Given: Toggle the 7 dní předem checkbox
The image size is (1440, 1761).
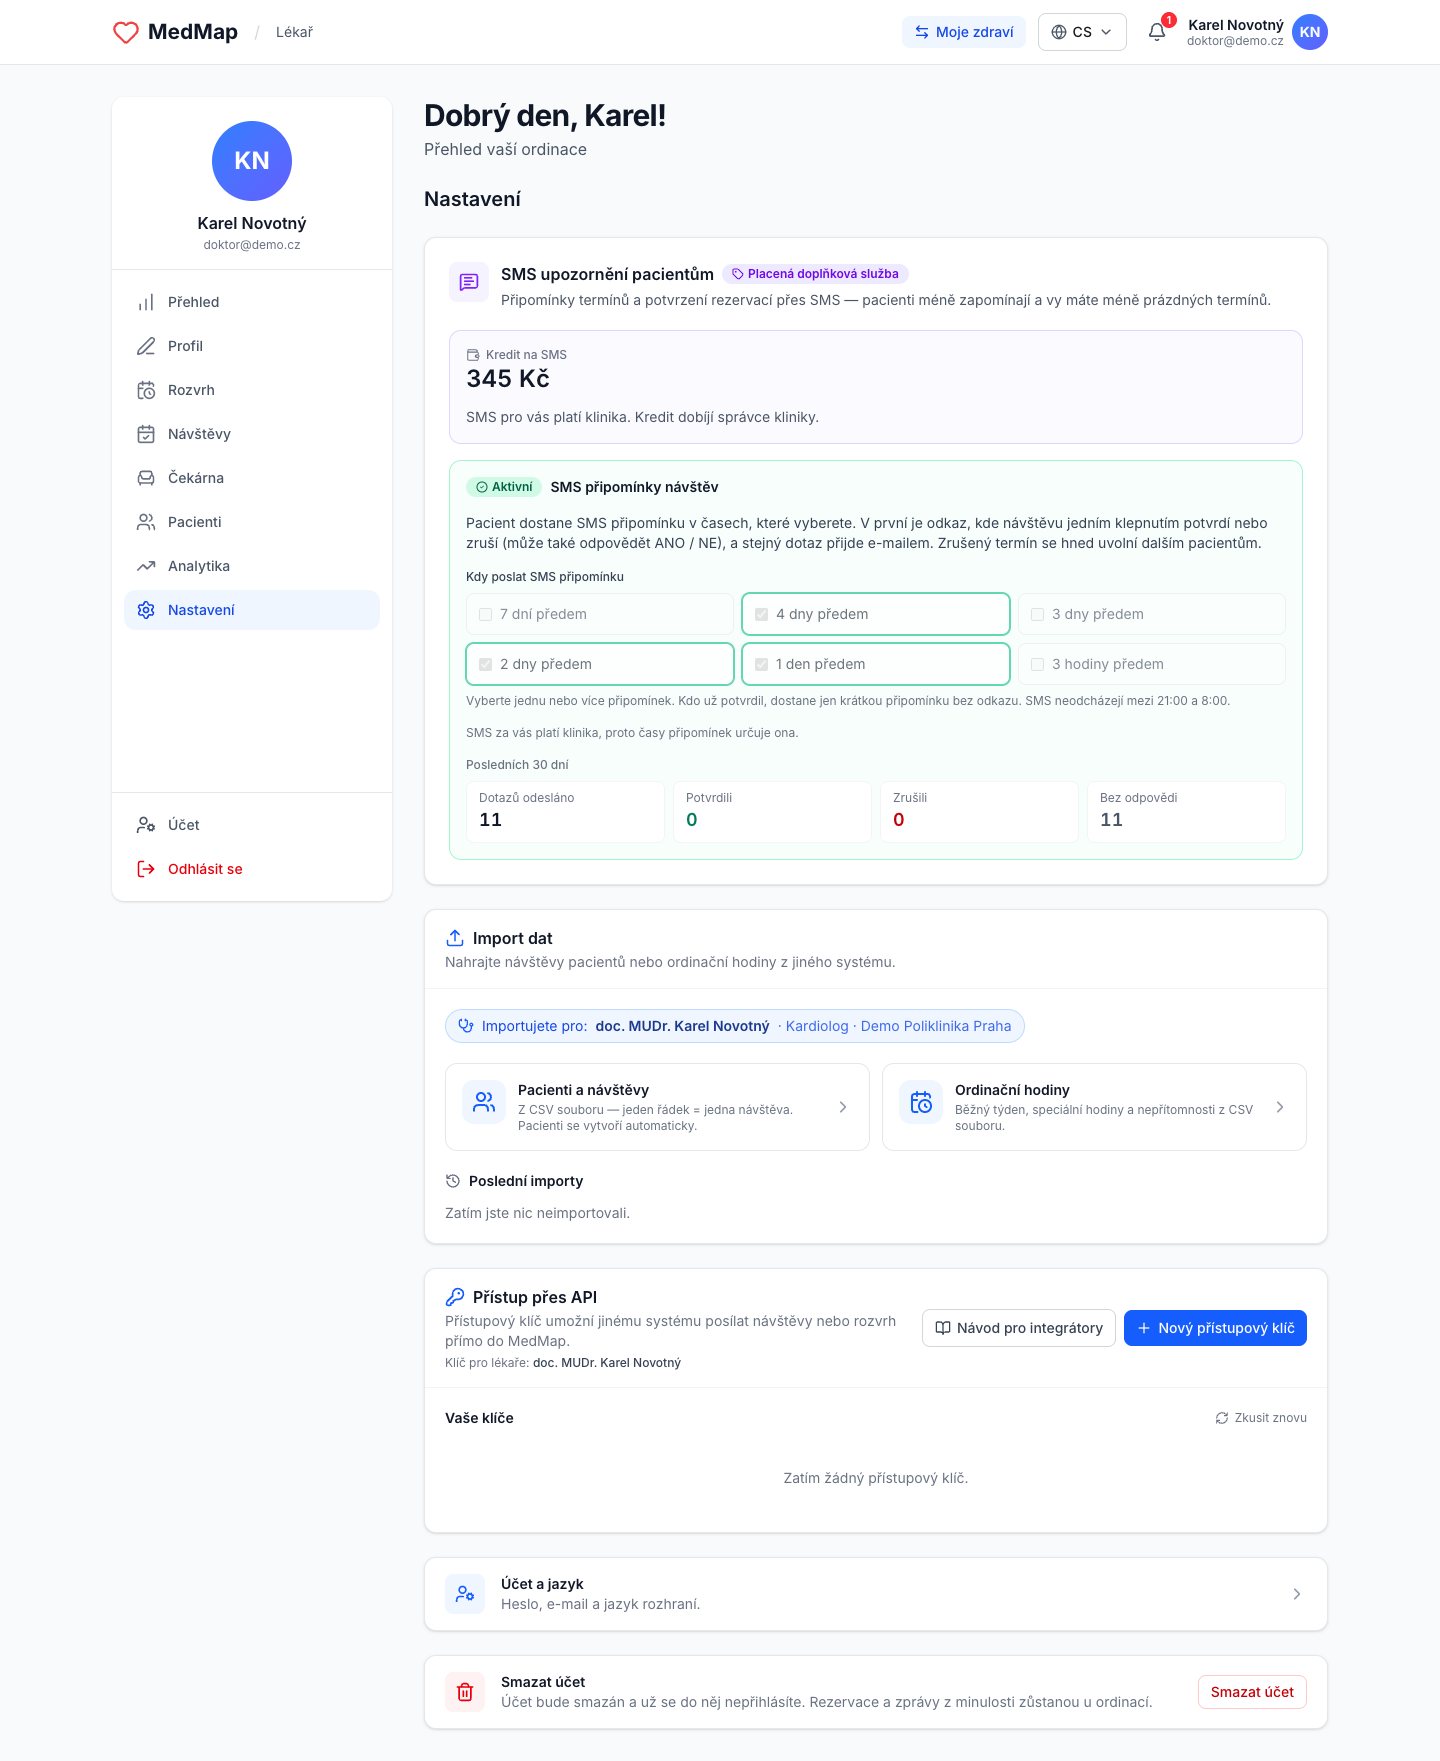Looking at the screenshot, I should [x=486, y=614].
